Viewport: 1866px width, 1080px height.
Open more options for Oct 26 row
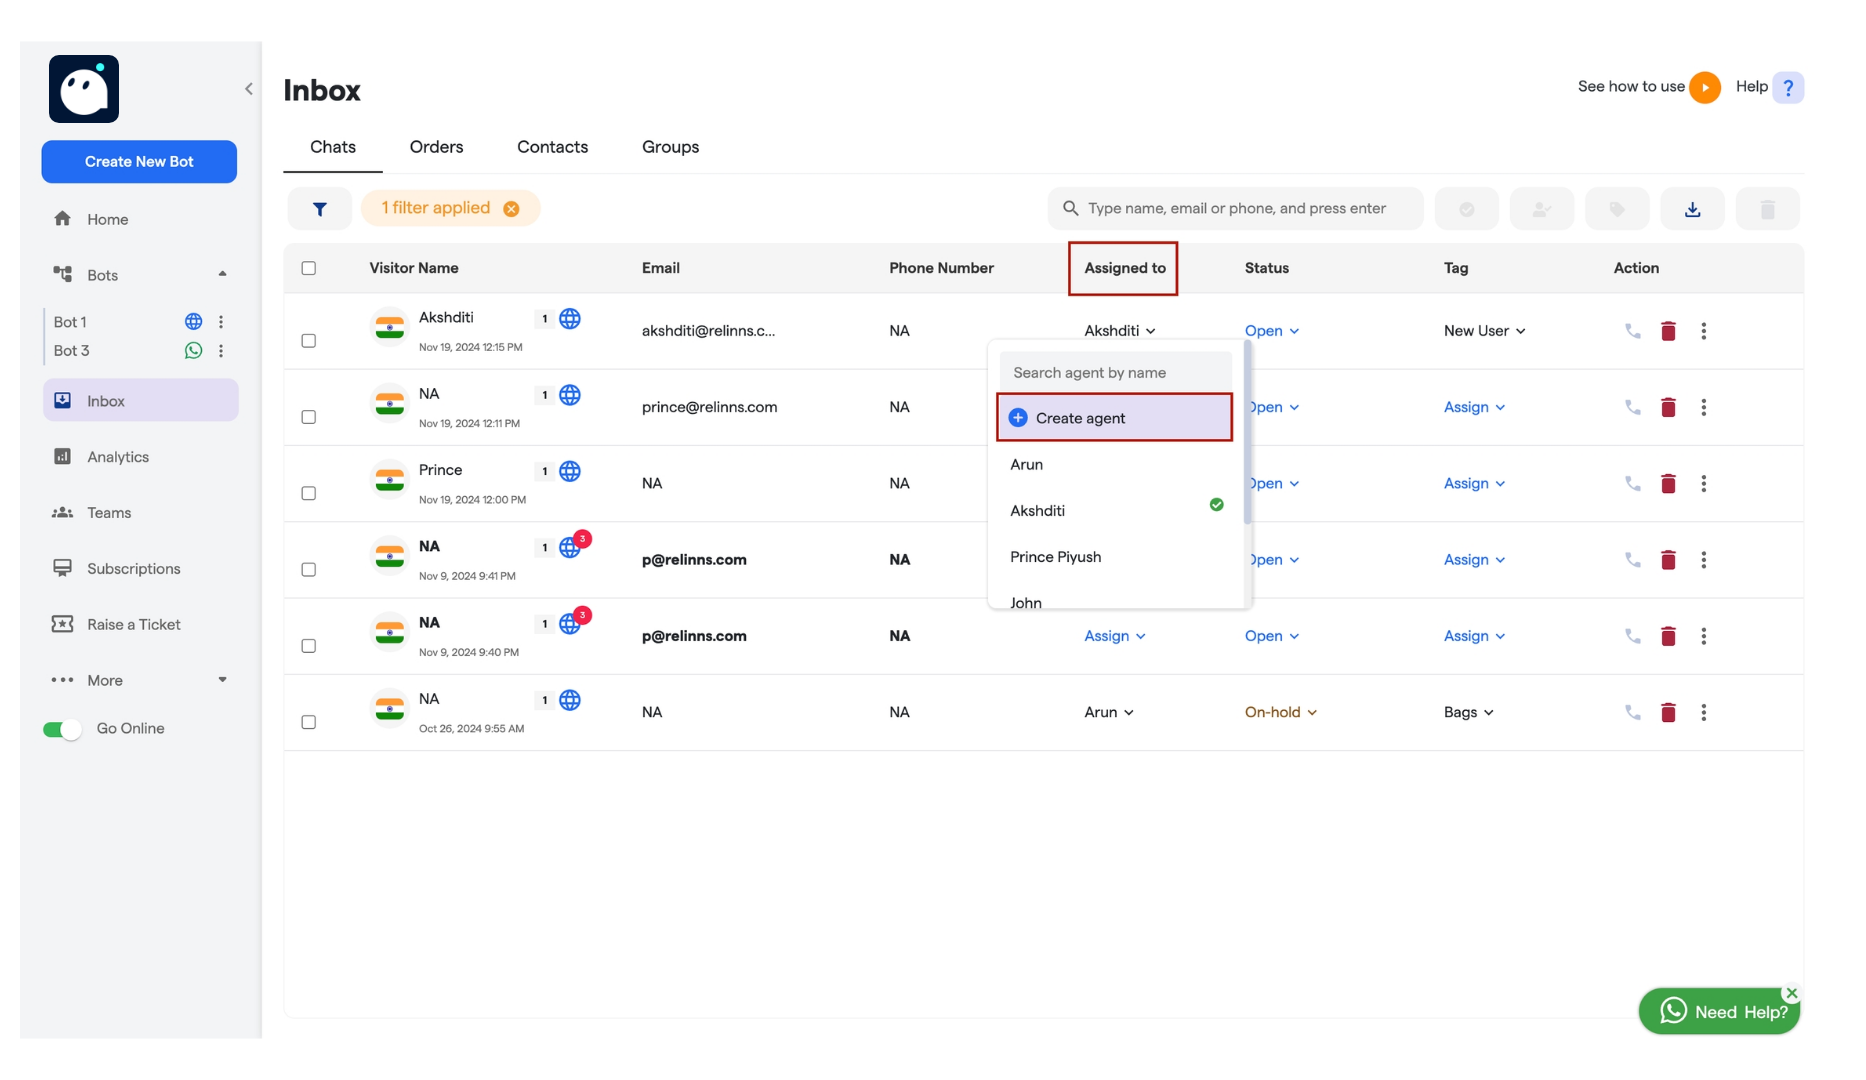[1704, 712]
